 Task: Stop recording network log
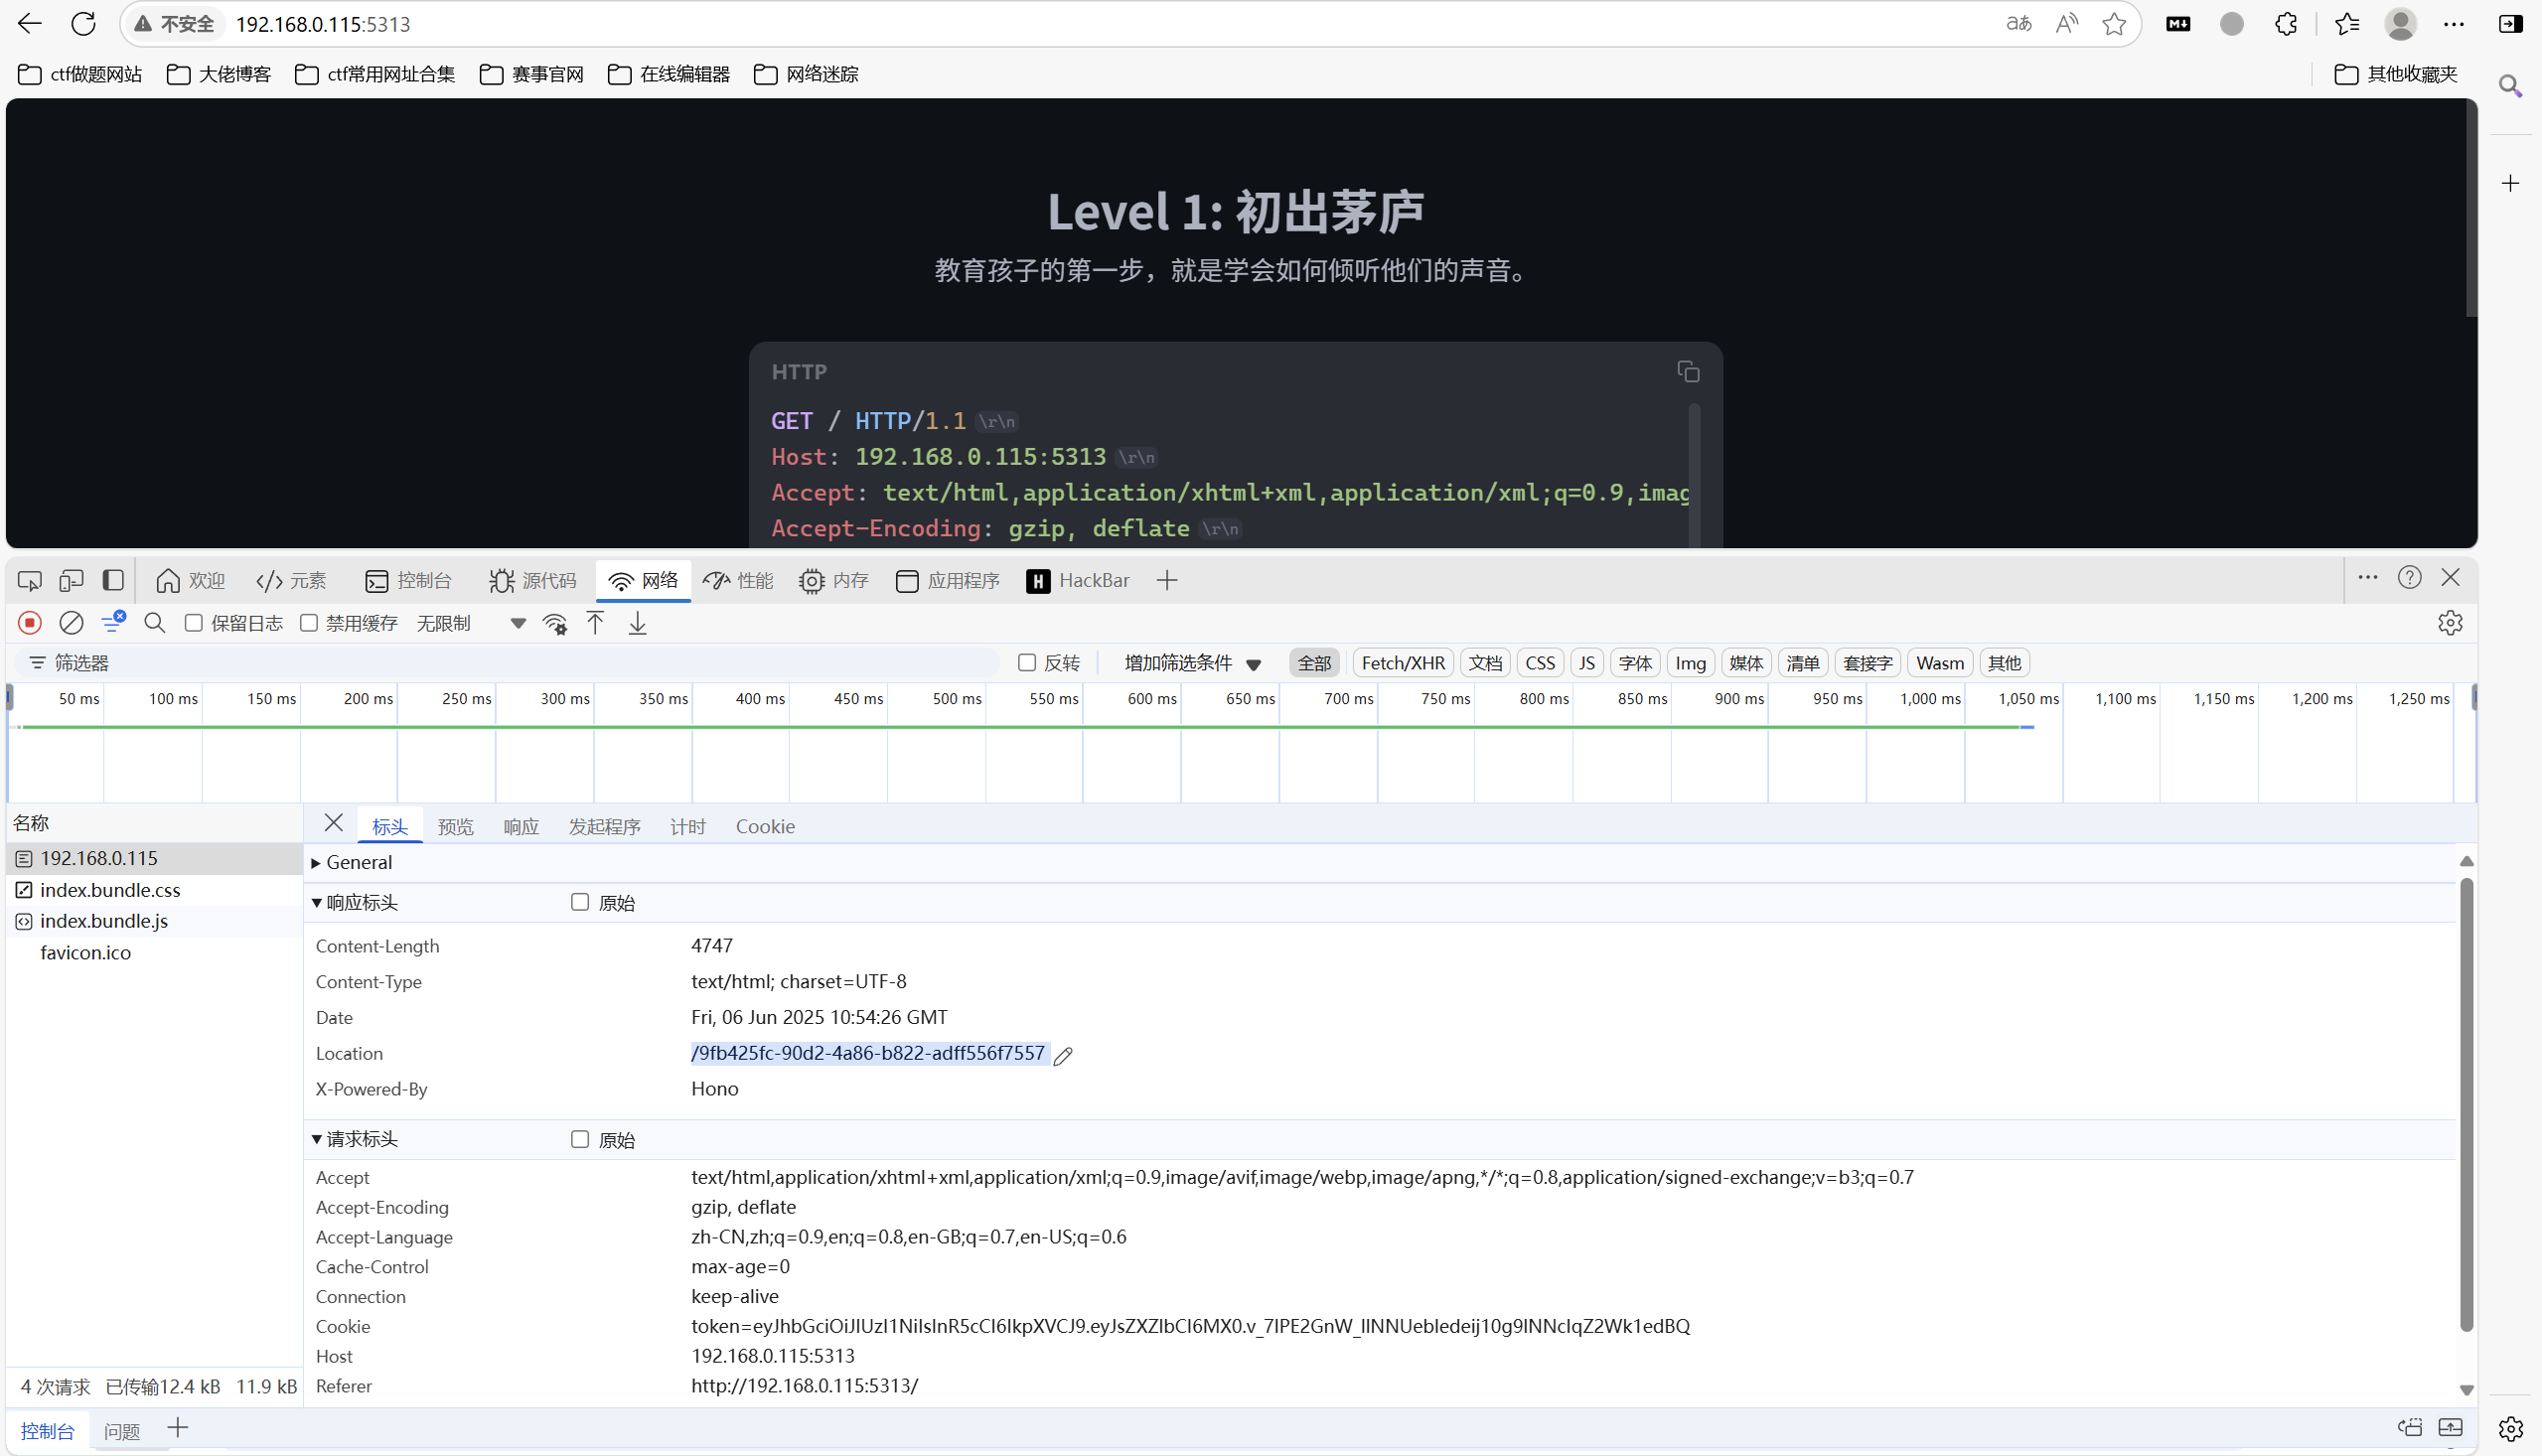pos(30,623)
